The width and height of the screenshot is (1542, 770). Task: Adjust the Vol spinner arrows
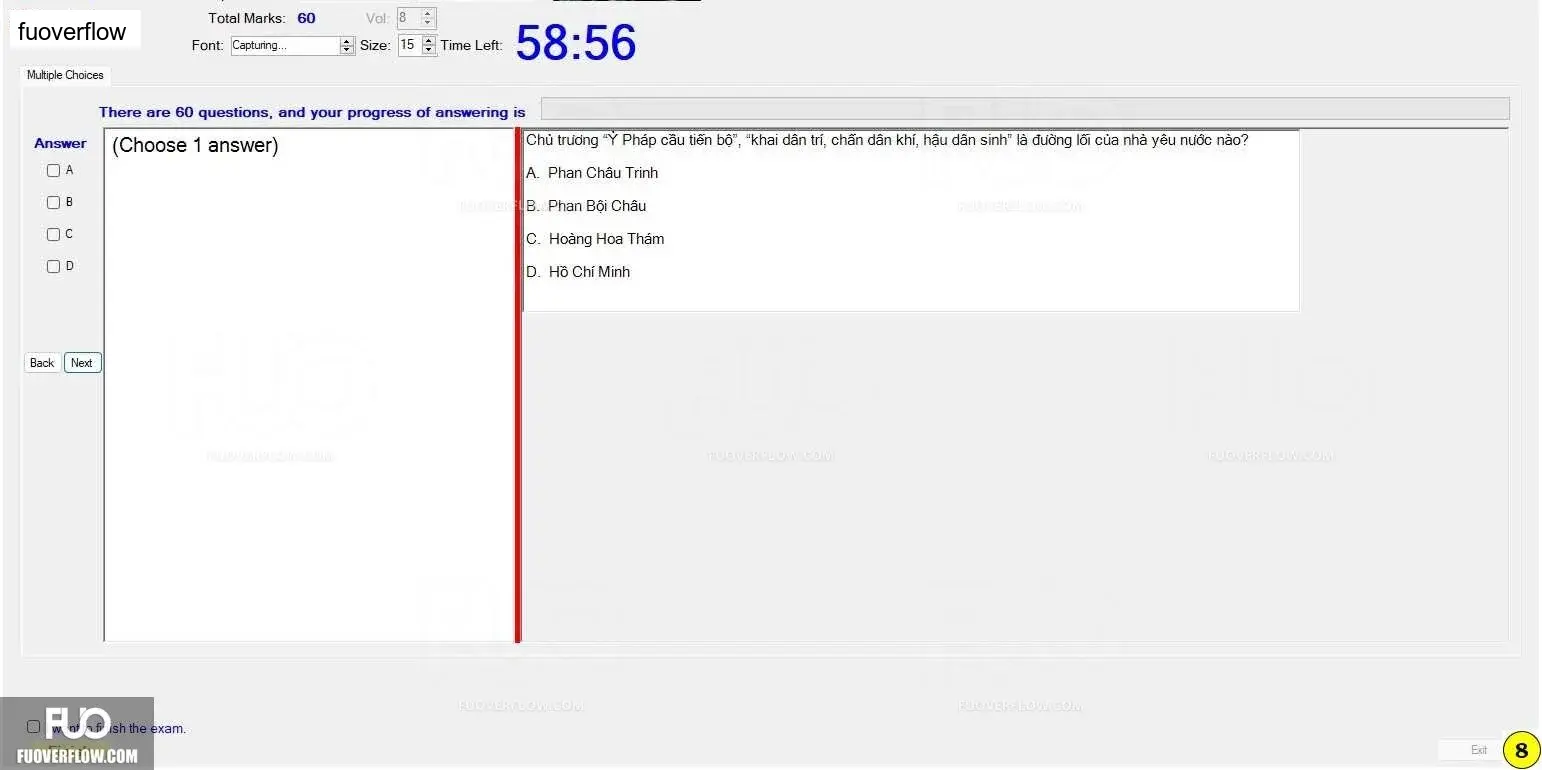pyautogui.click(x=429, y=18)
